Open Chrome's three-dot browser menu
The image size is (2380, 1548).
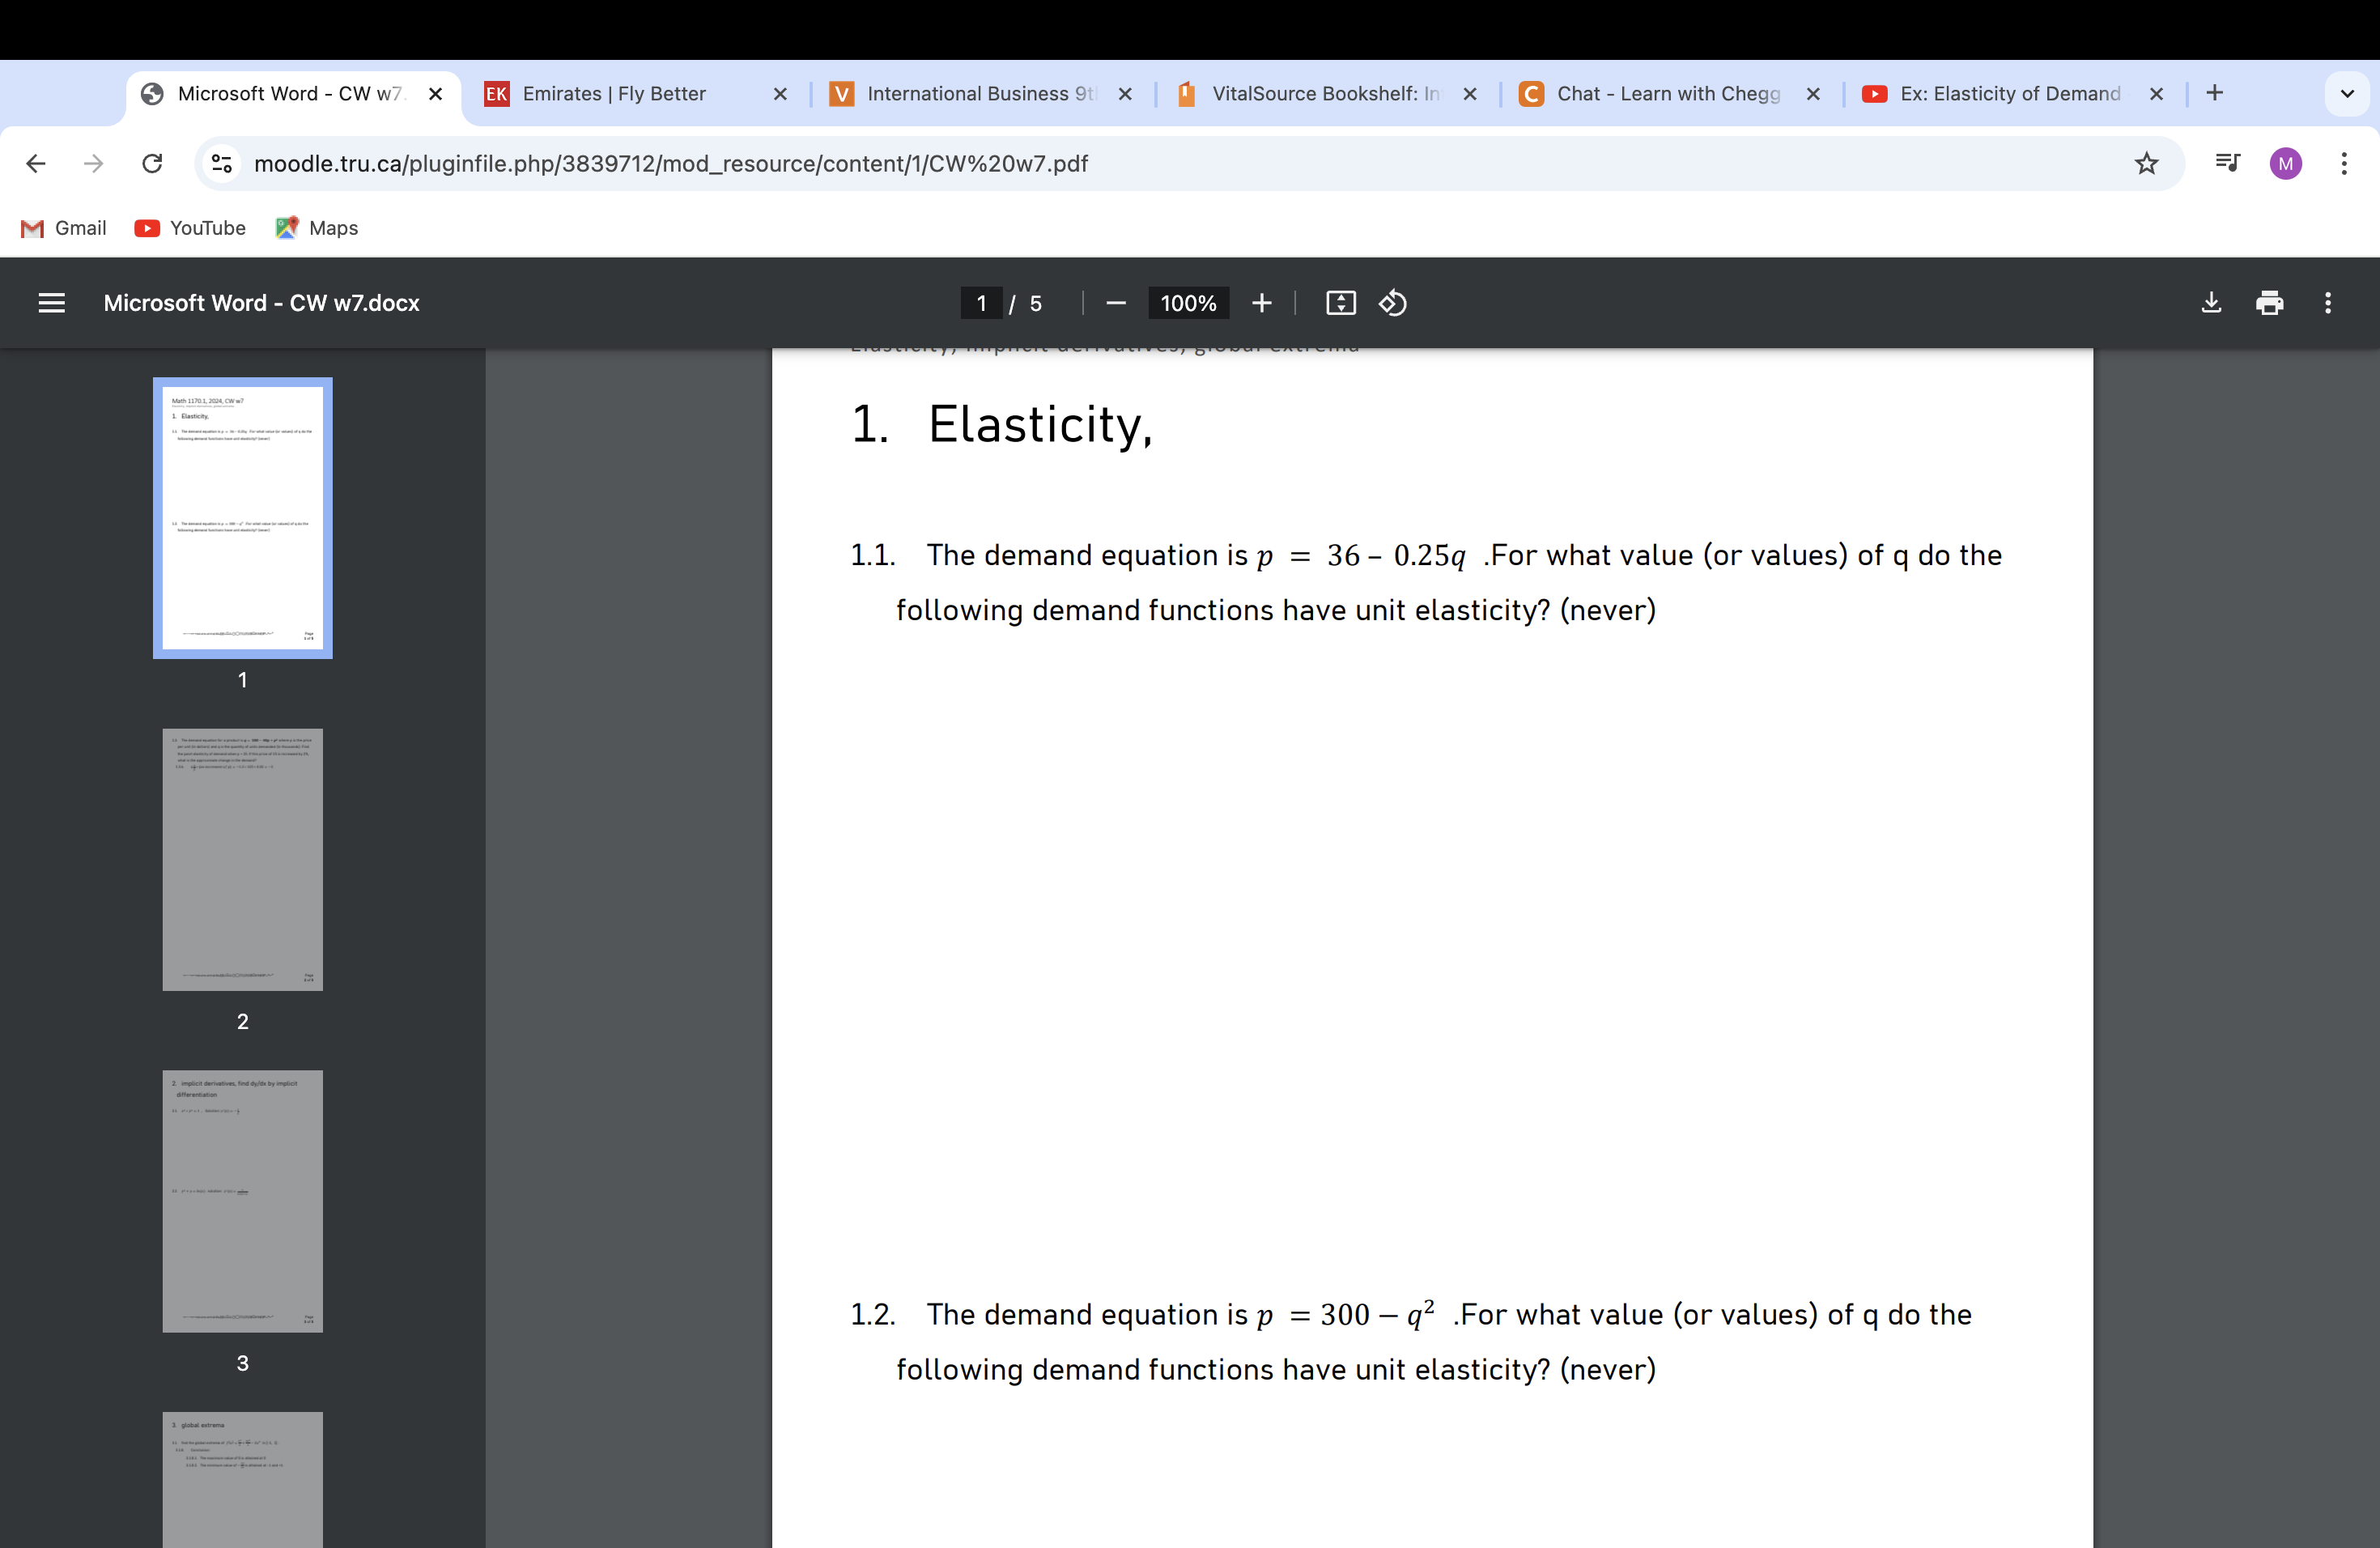click(2345, 163)
